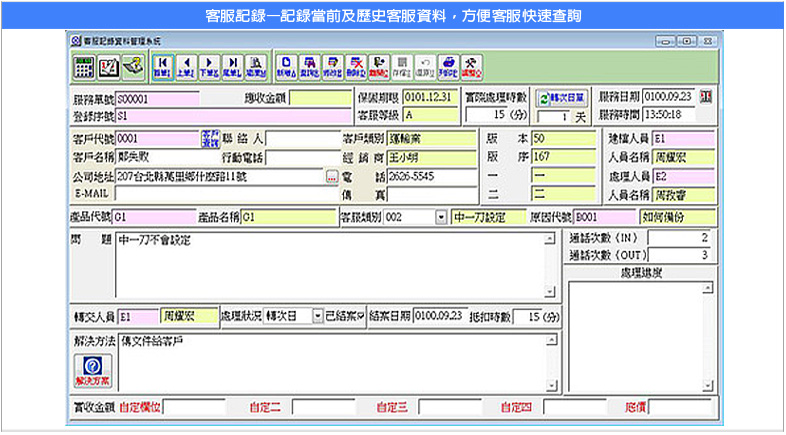
Task: Open the 處理狀況 dropdown list
Action: (x=317, y=316)
